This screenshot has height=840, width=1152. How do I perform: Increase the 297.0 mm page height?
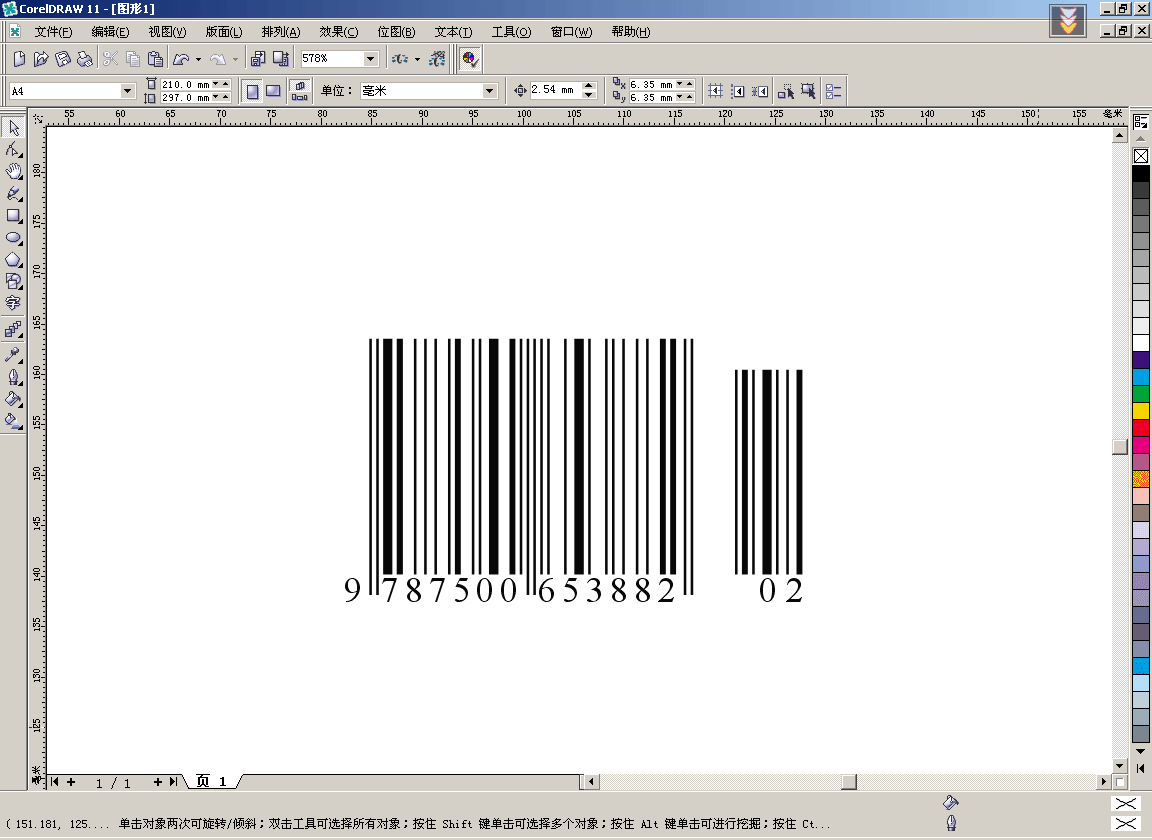(226, 97)
